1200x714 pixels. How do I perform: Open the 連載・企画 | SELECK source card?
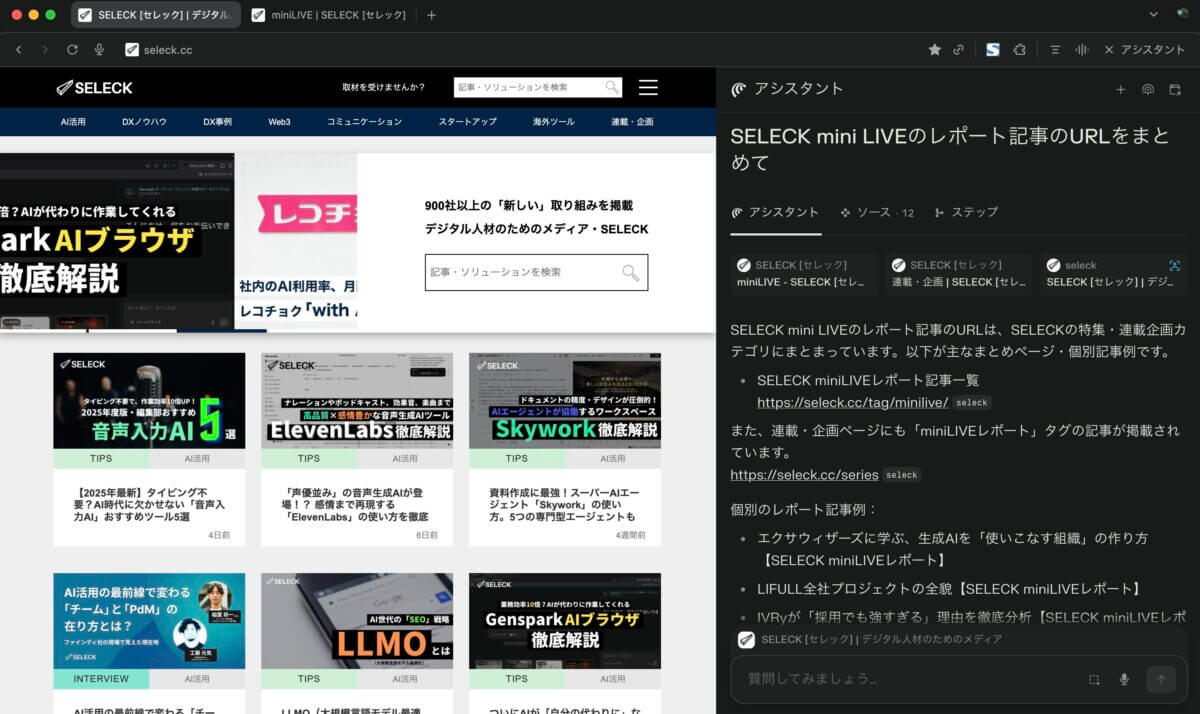(960, 274)
